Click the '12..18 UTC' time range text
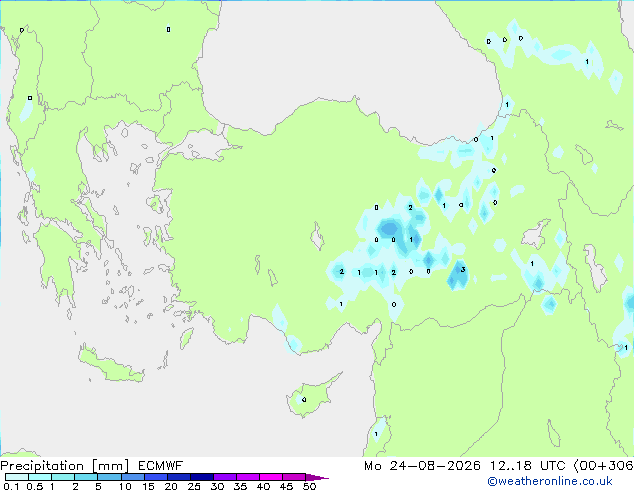Image resolution: width=634 pixels, height=490 pixels. [527, 466]
